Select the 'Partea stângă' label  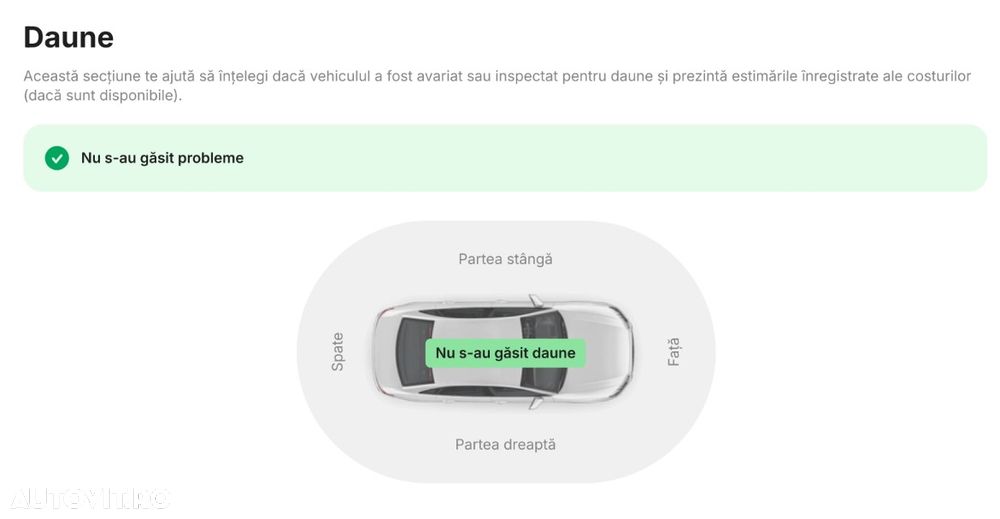[x=505, y=259]
